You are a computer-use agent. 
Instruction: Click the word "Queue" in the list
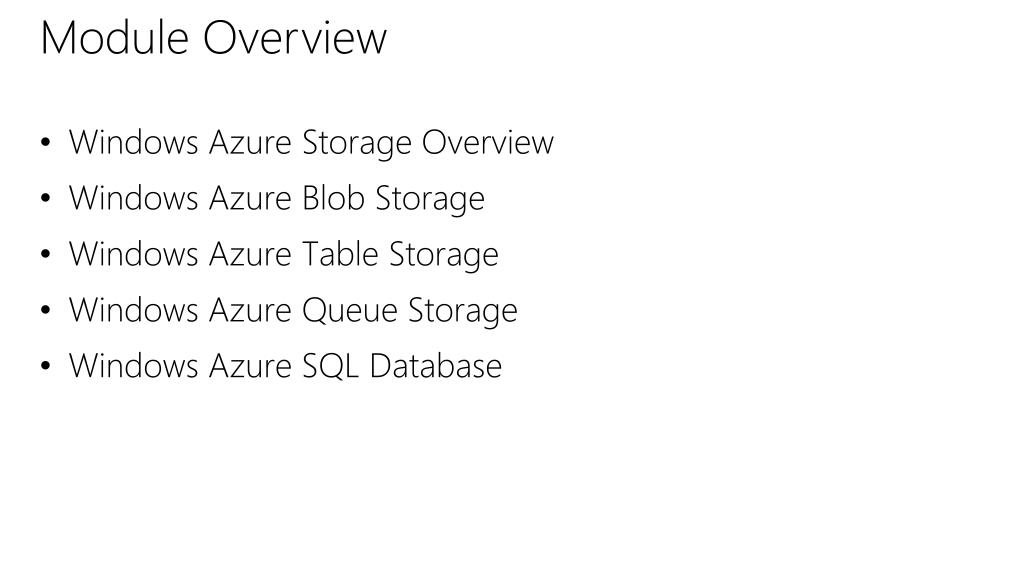click(x=350, y=311)
